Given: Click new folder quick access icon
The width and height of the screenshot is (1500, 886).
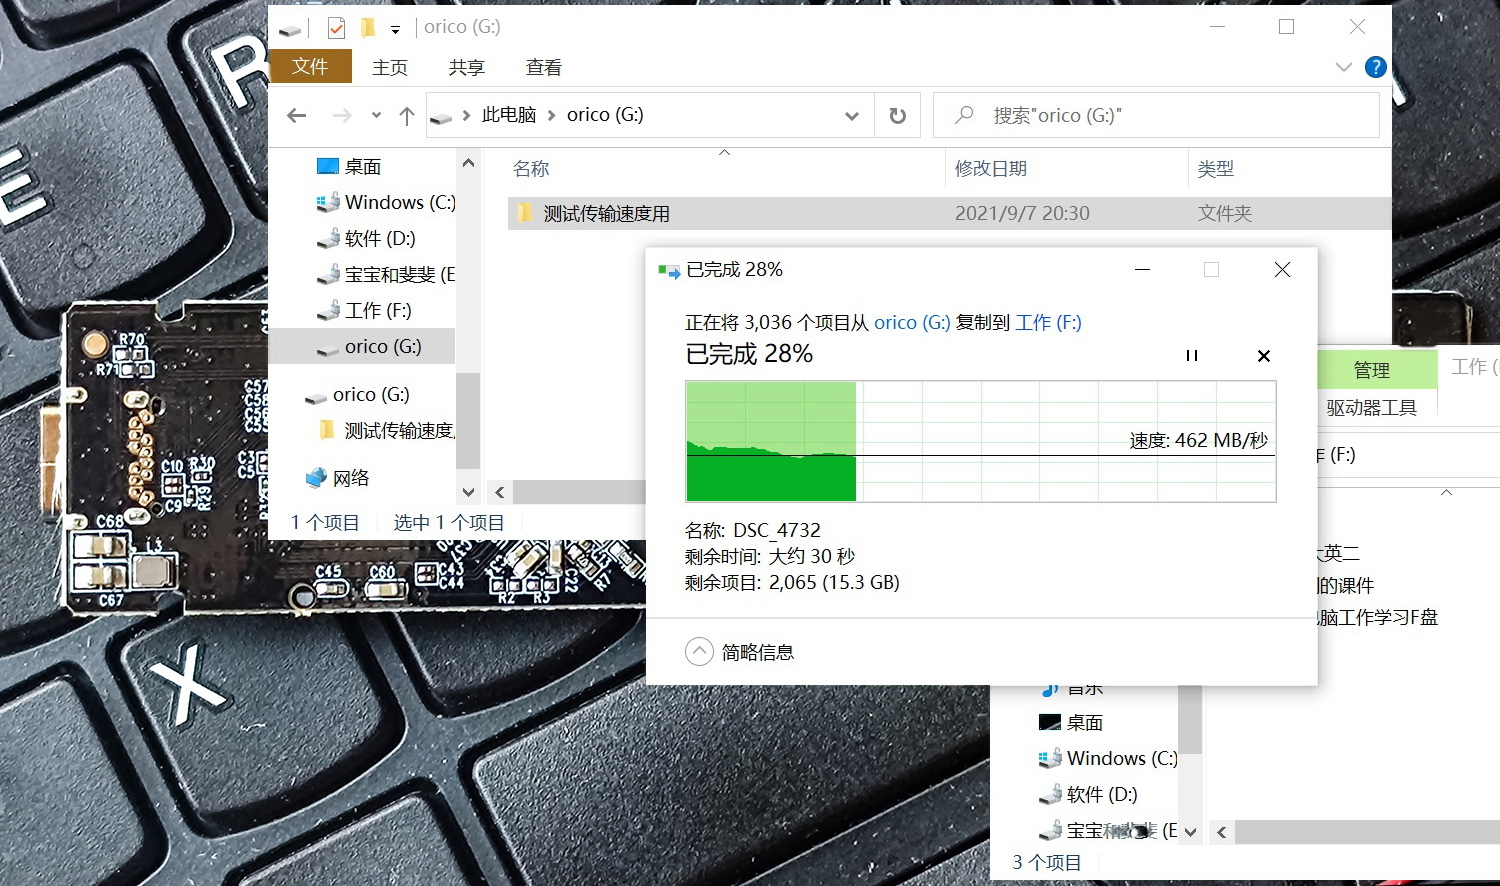Looking at the screenshot, I should pyautogui.click(x=368, y=28).
